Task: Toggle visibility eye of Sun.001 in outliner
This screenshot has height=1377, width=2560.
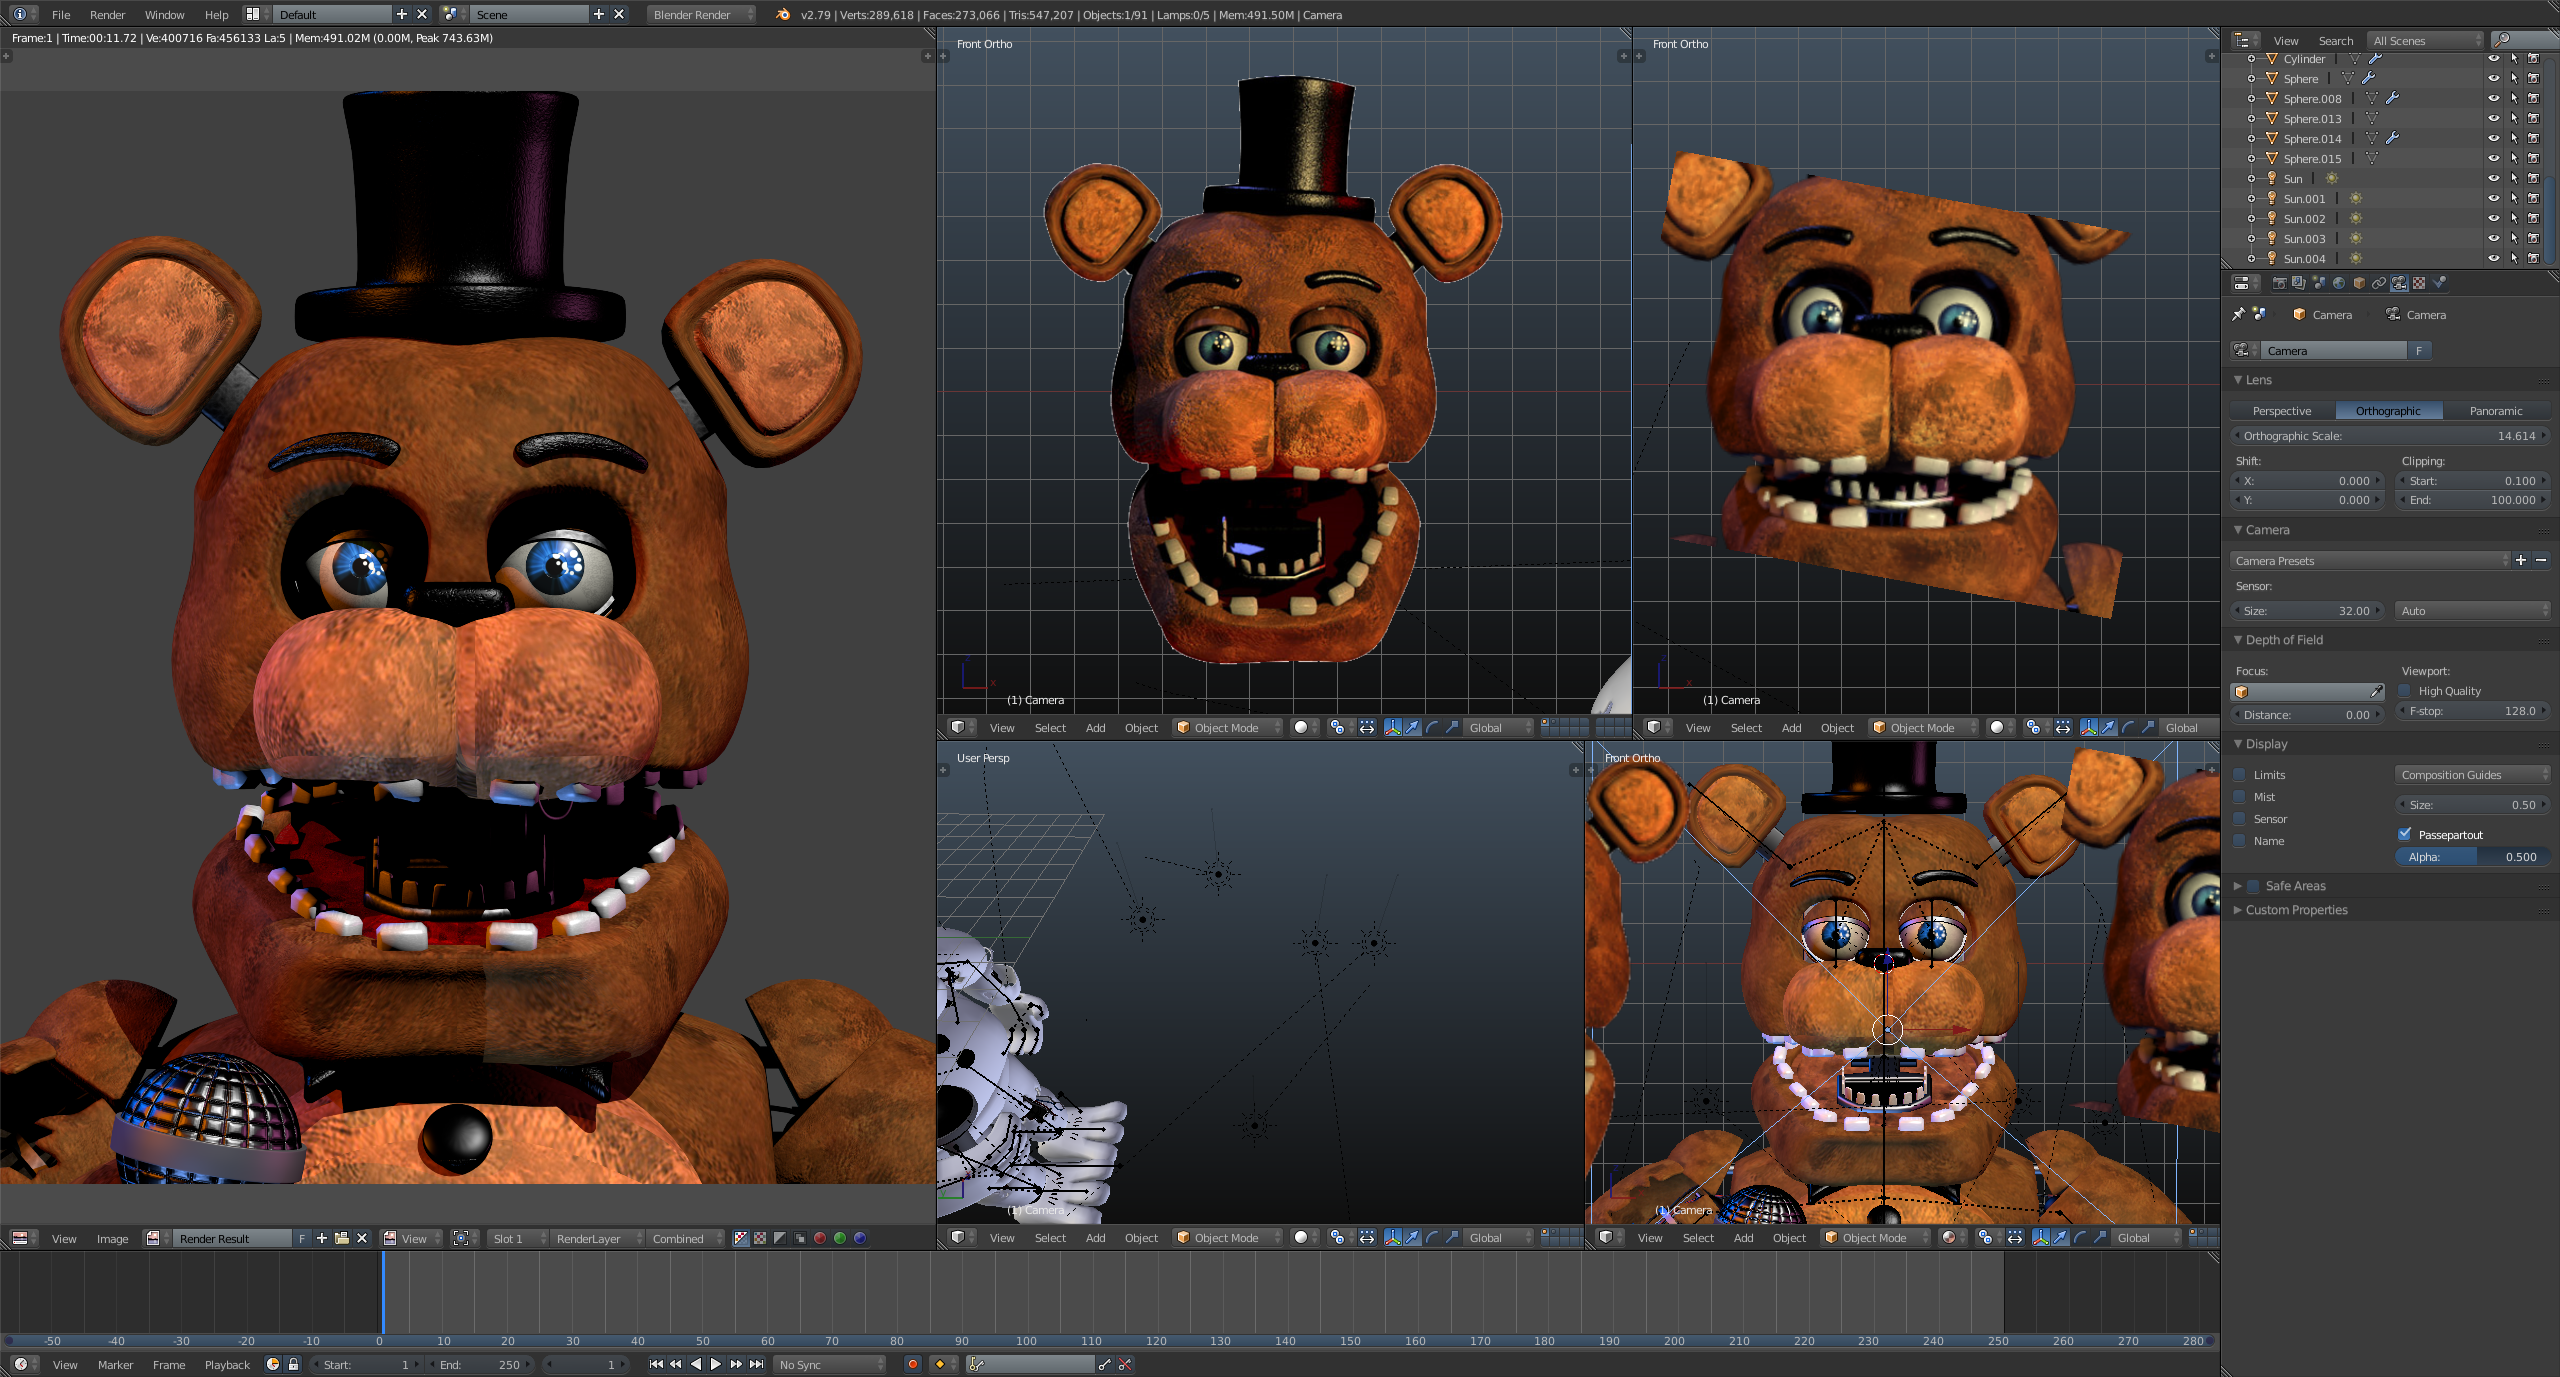Action: pyautogui.click(x=2494, y=198)
